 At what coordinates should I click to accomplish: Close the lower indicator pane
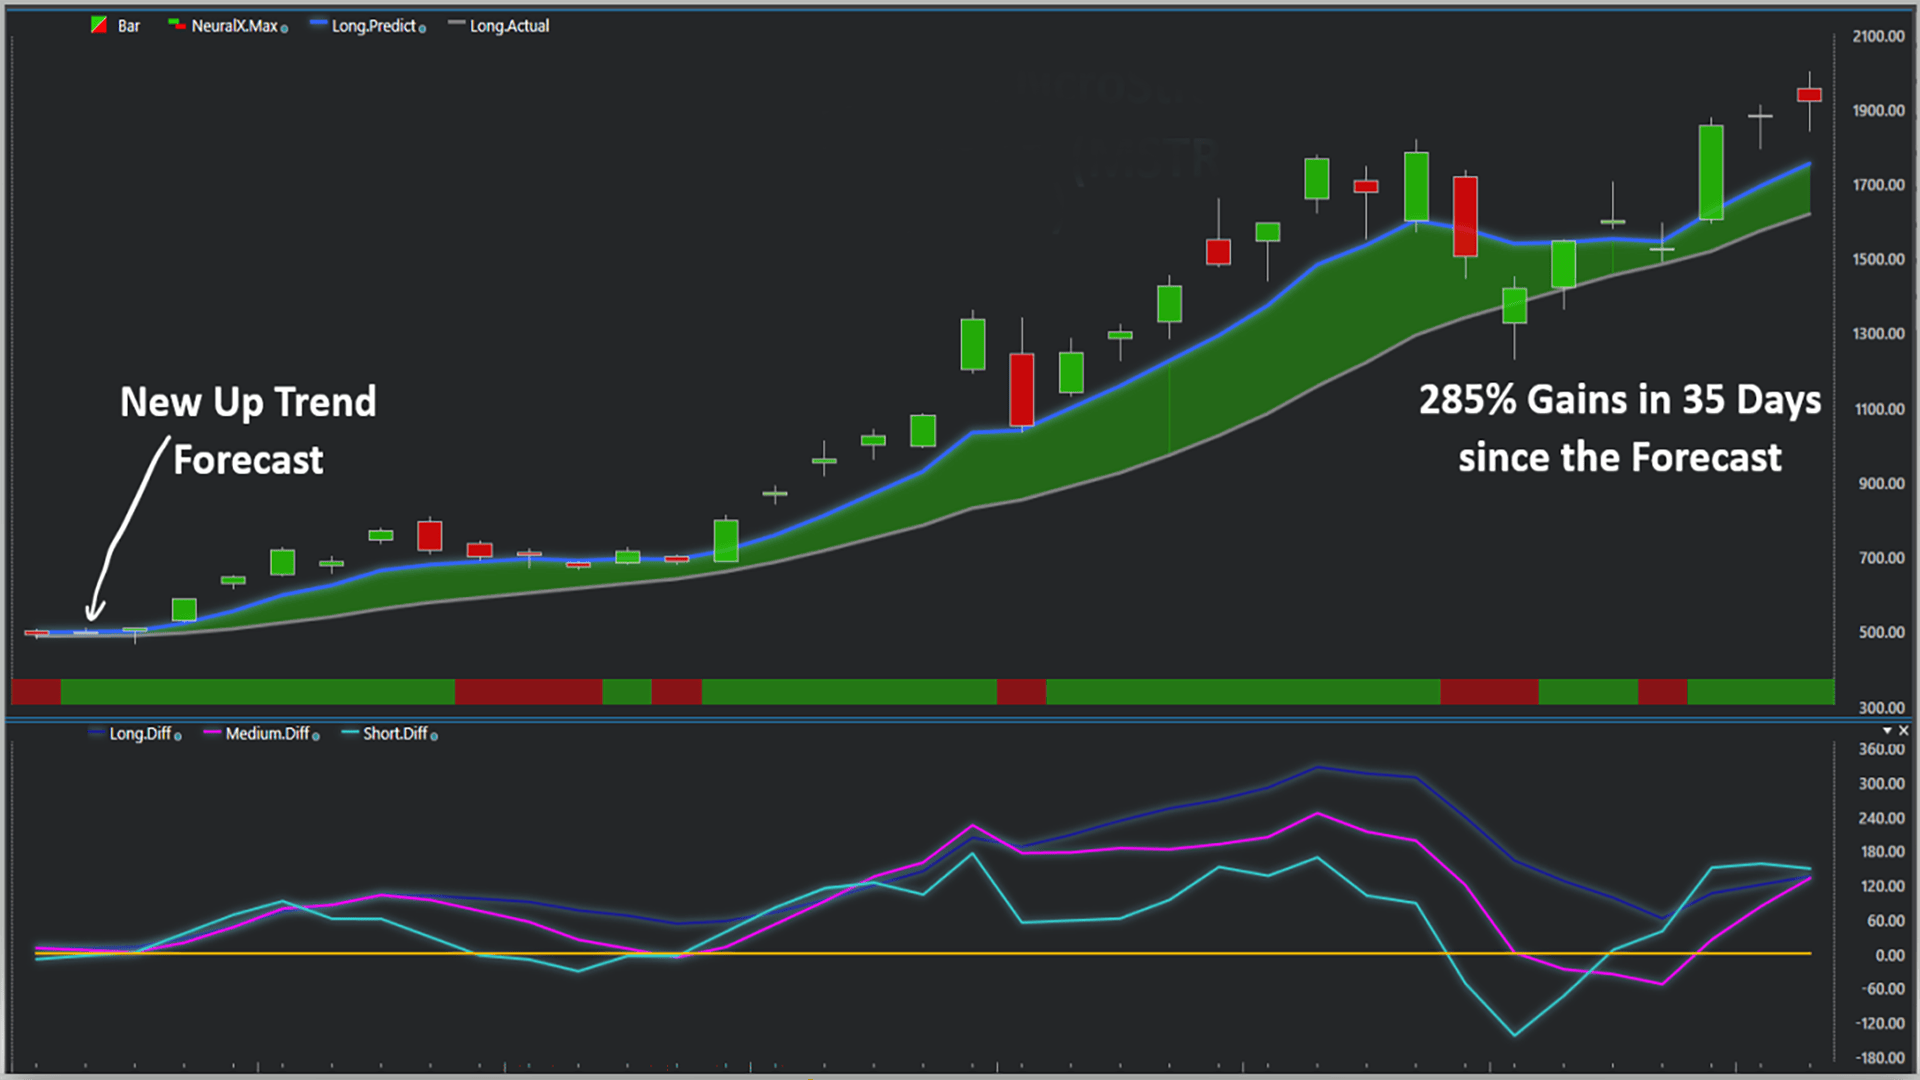pos(1904,731)
